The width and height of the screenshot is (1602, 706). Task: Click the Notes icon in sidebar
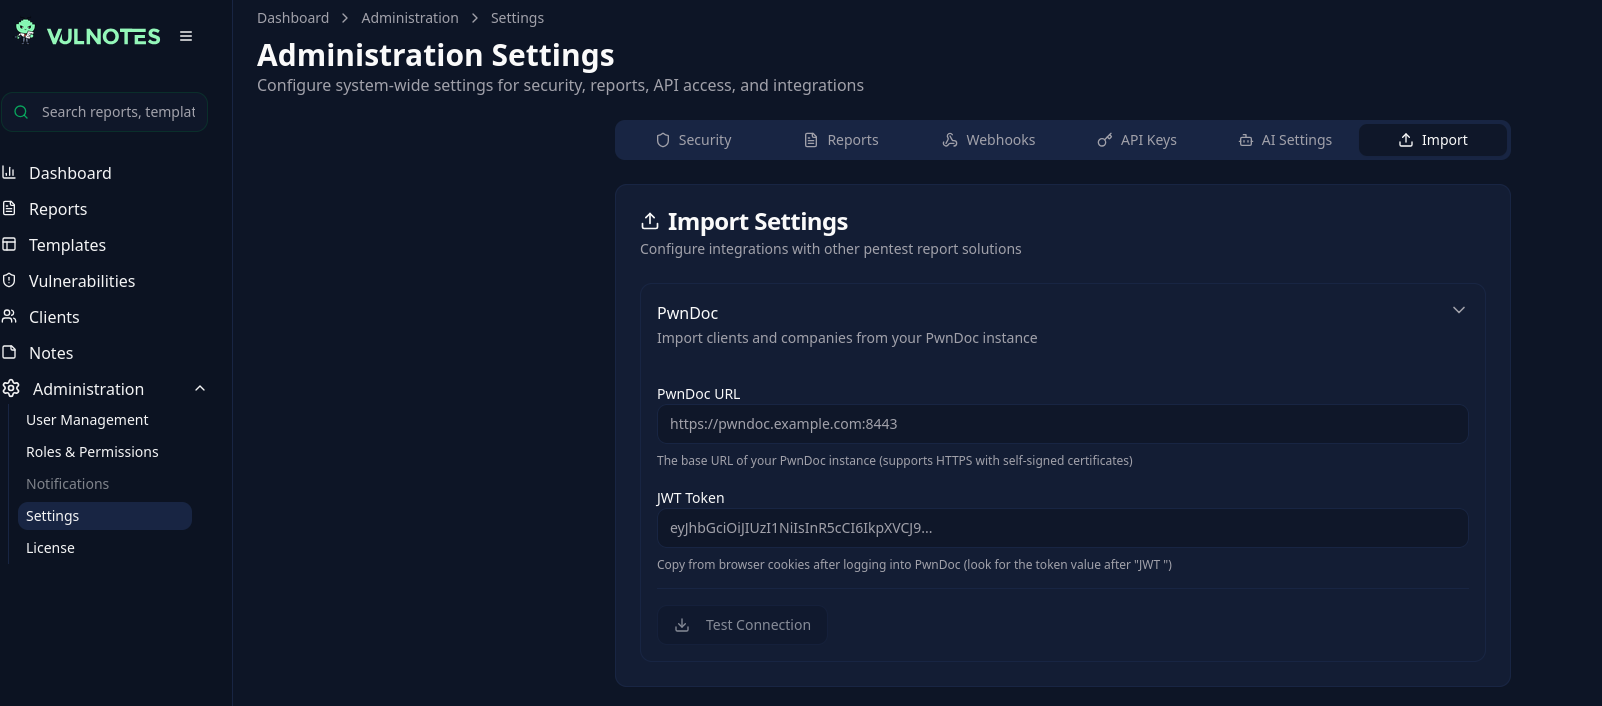pos(9,352)
